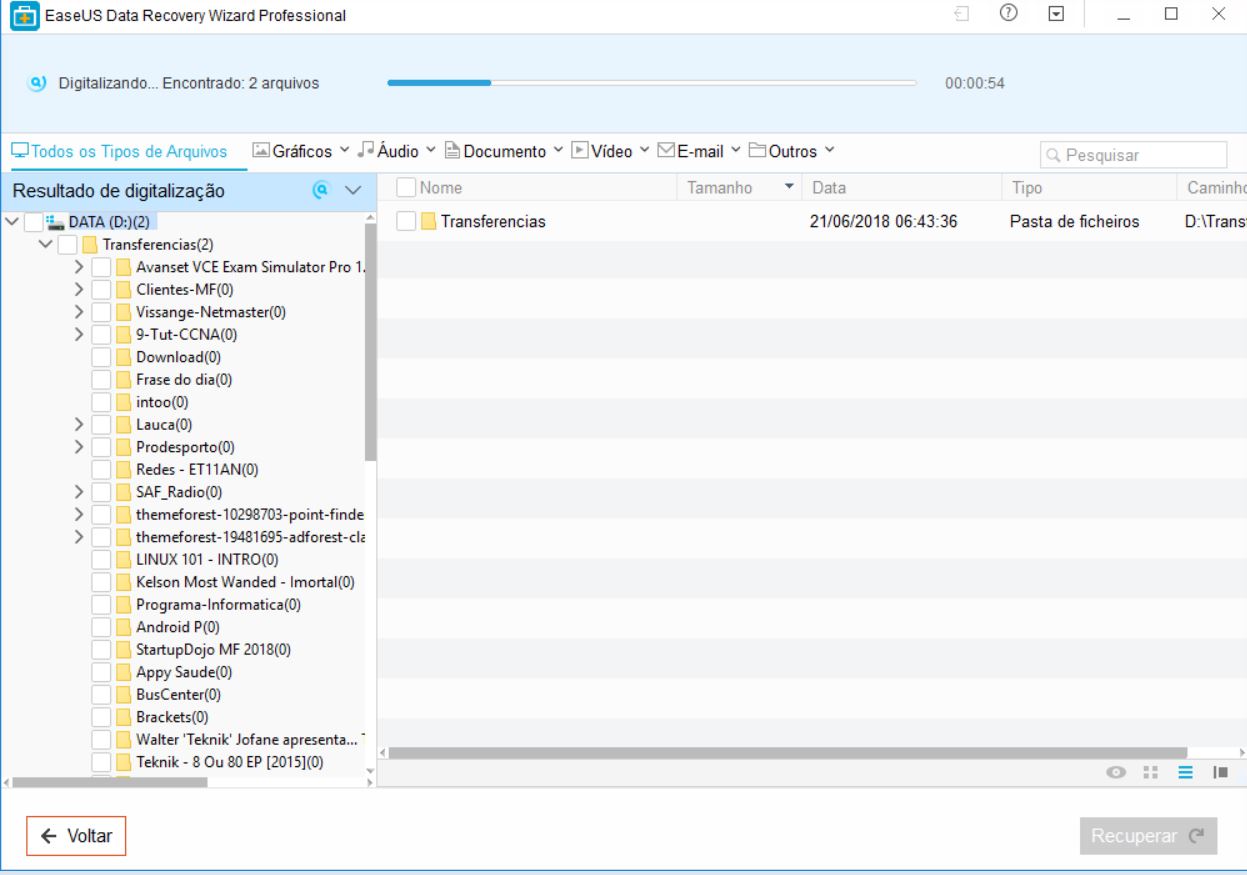Click the import scan status icon in title bar
Screen dimensions: 1247x875
pyautogui.click(x=962, y=14)
